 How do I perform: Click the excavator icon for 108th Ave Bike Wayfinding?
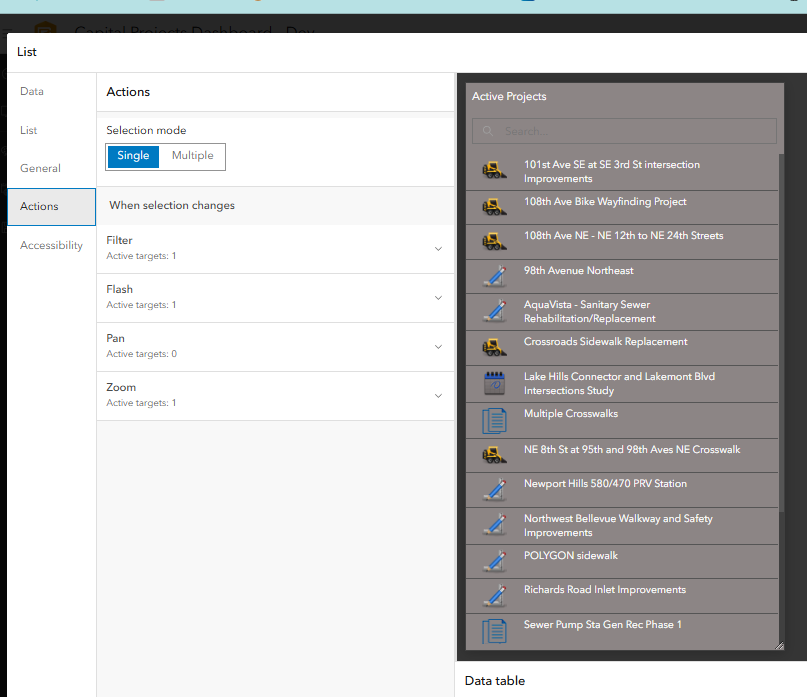point(494,207)
